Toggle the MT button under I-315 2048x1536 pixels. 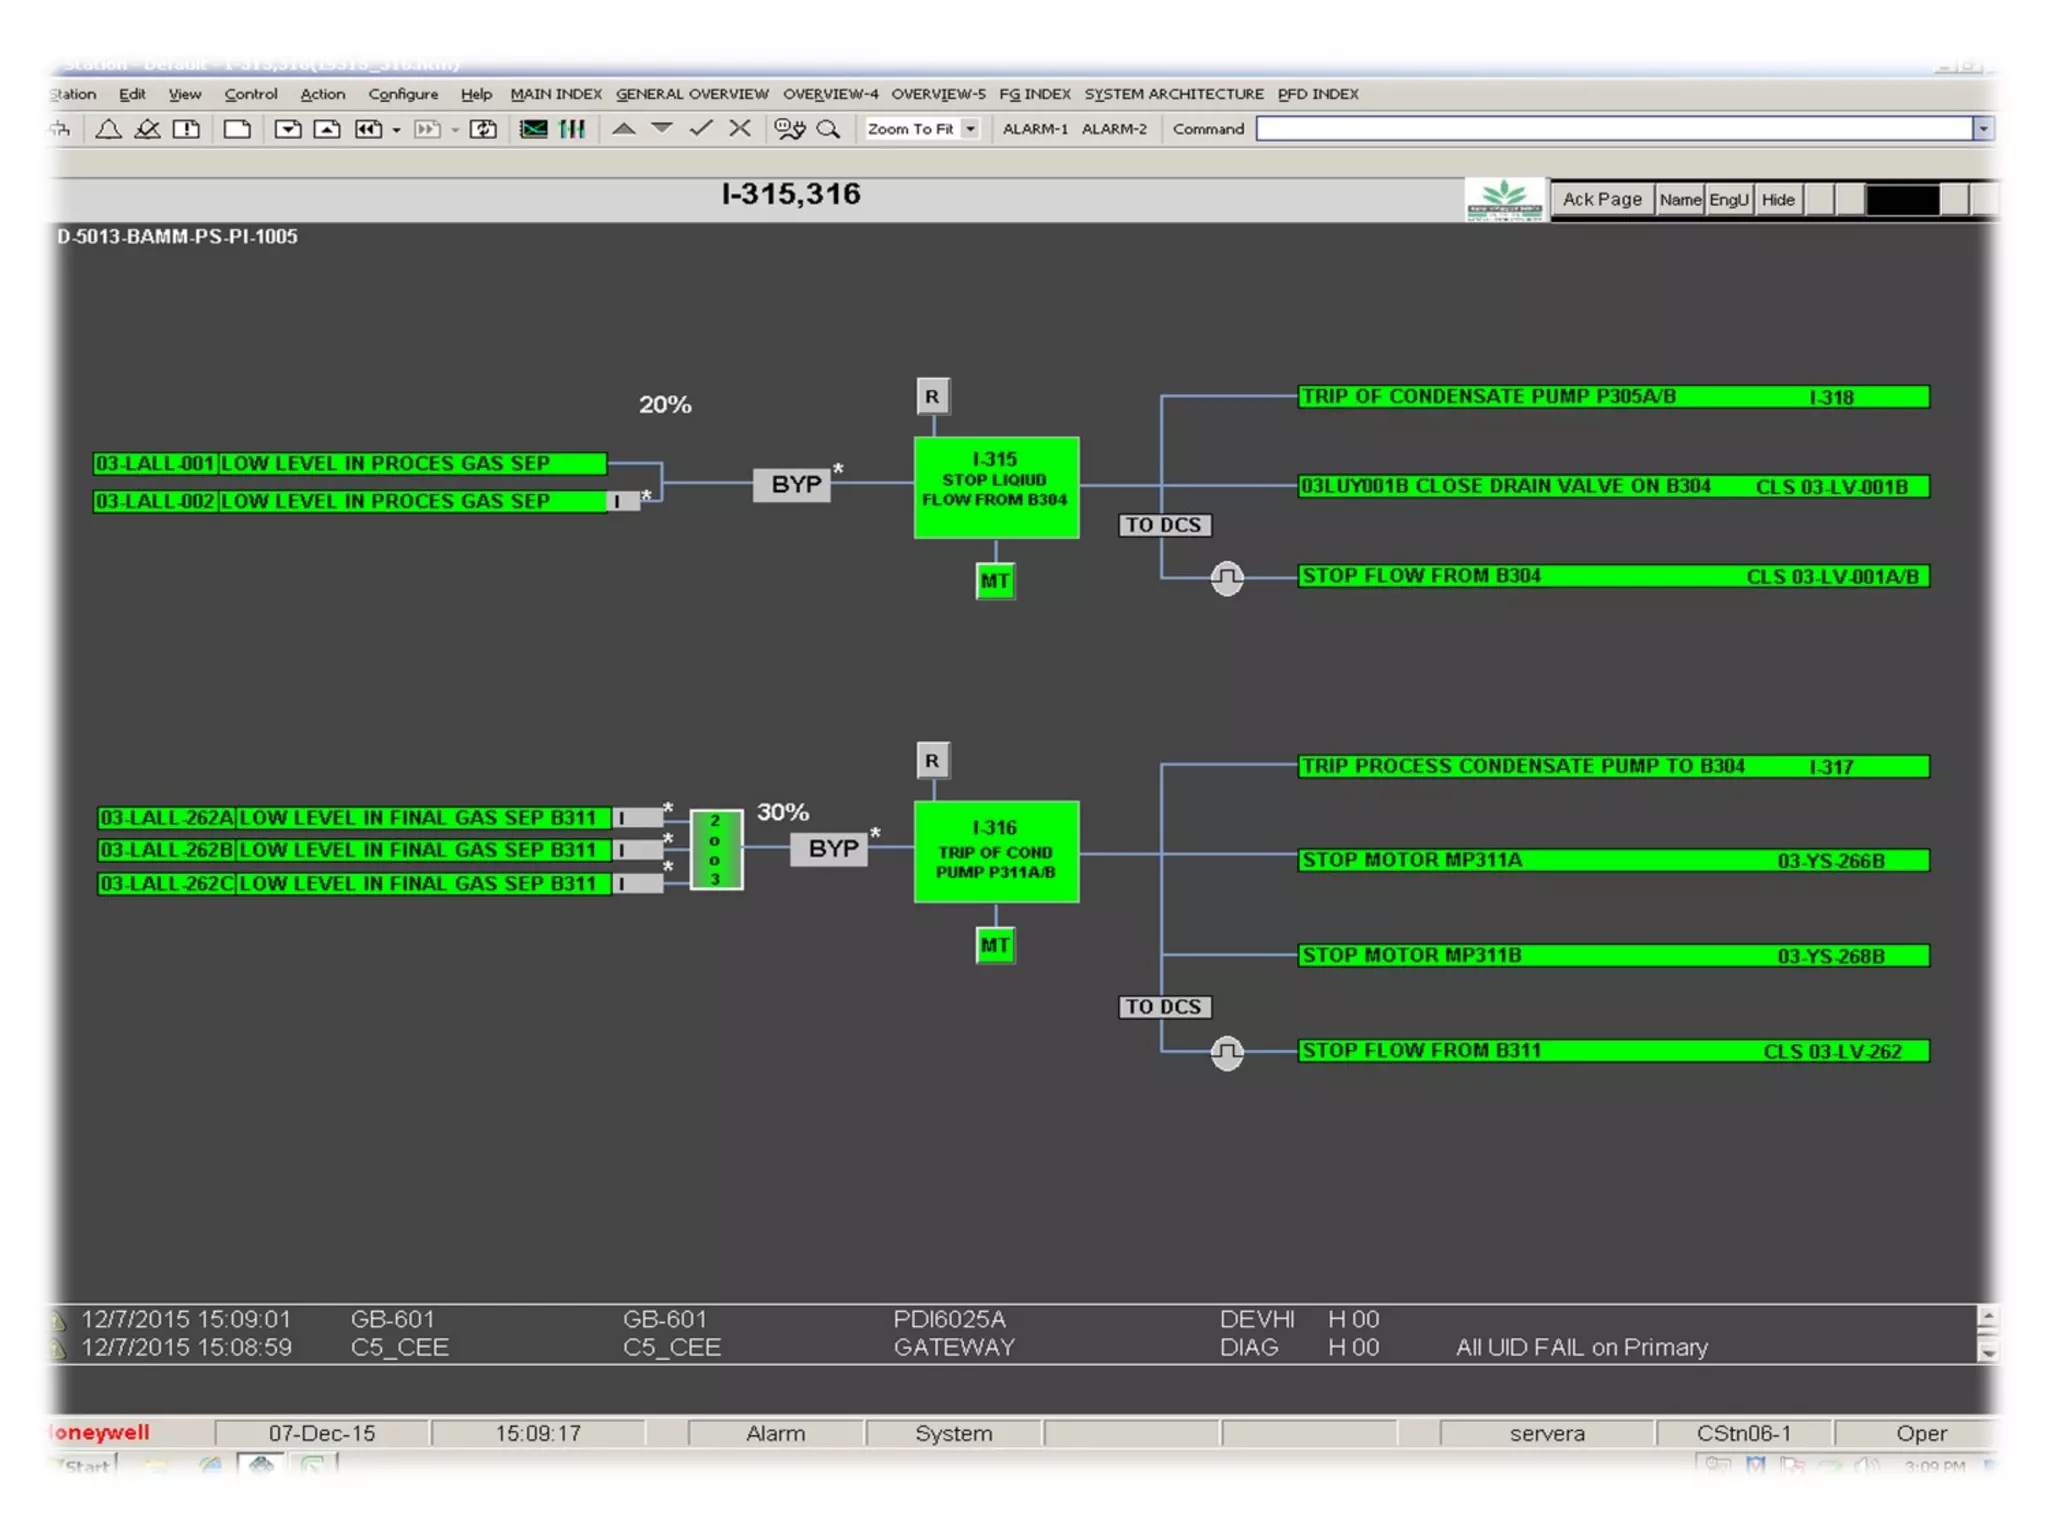(994, 581)
